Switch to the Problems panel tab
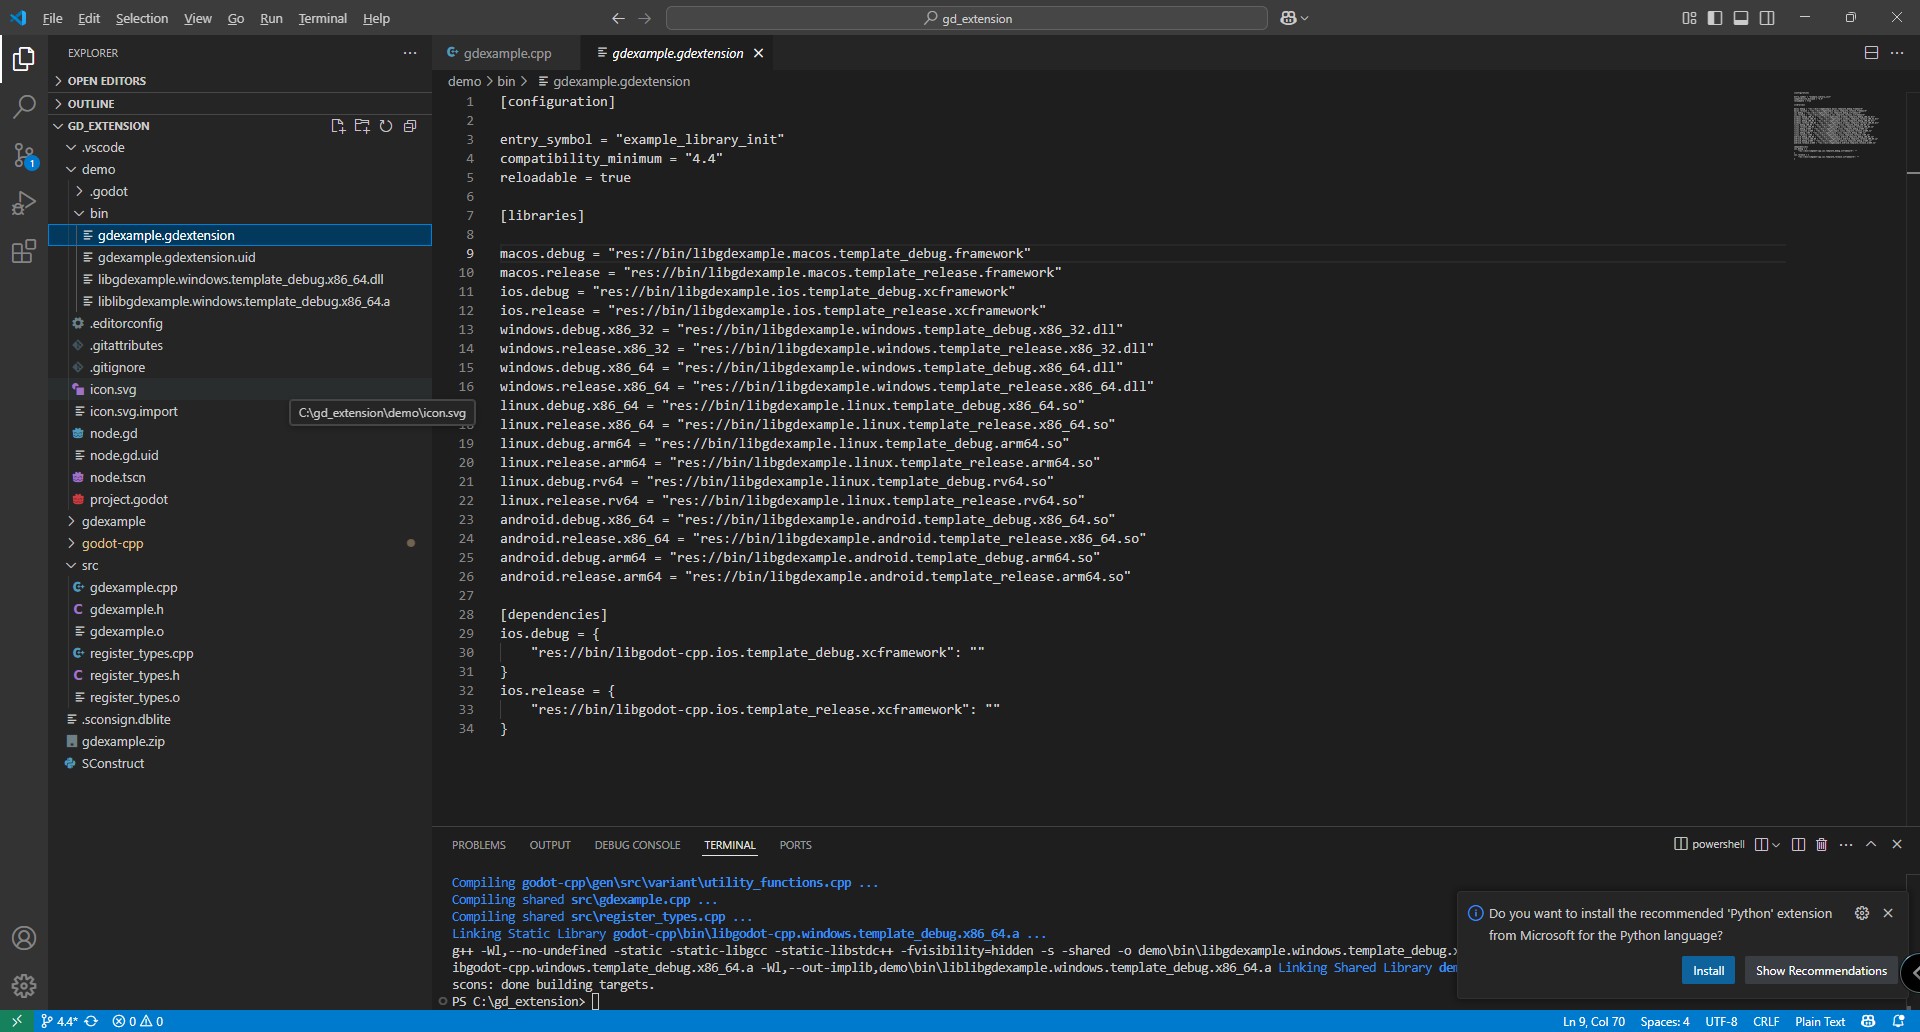The height and width of the screenshot is (1032, 1920). coord(479,845)
